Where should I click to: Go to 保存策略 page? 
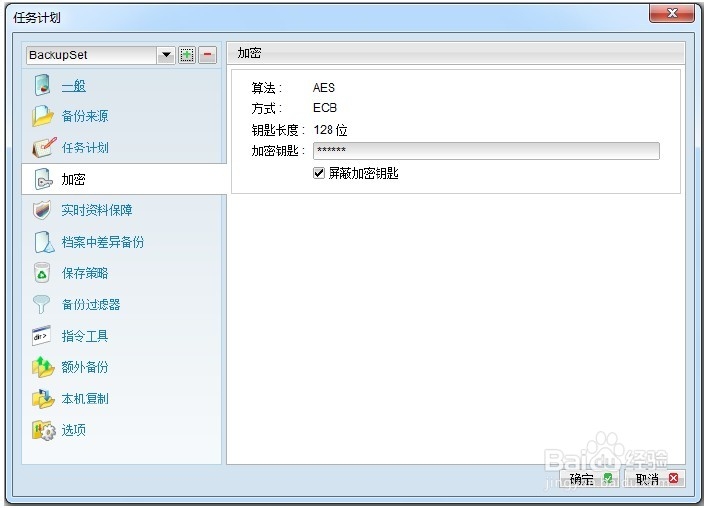click(x=85, y=273)
